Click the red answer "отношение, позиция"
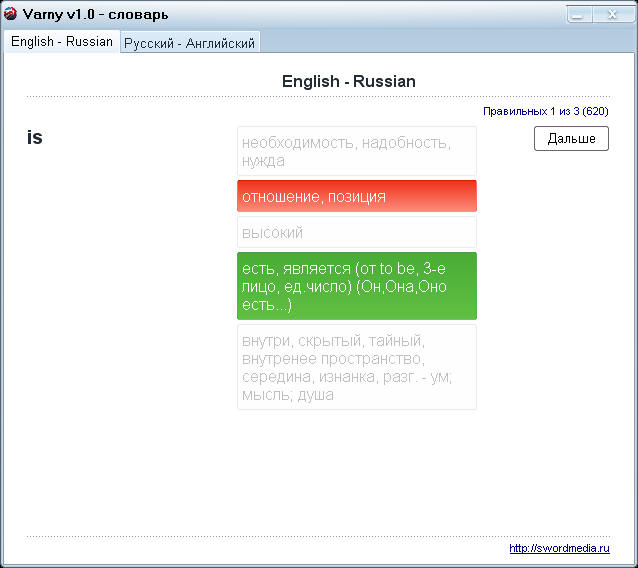The width and height of the screenshot is (638, 568). pos(356,196)
